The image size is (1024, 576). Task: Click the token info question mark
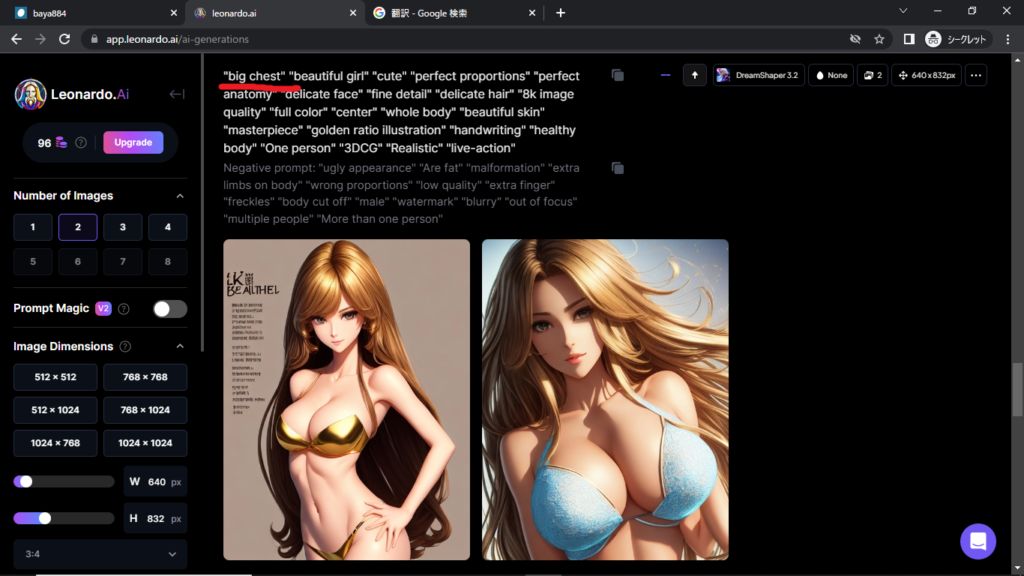coord(81,143)
